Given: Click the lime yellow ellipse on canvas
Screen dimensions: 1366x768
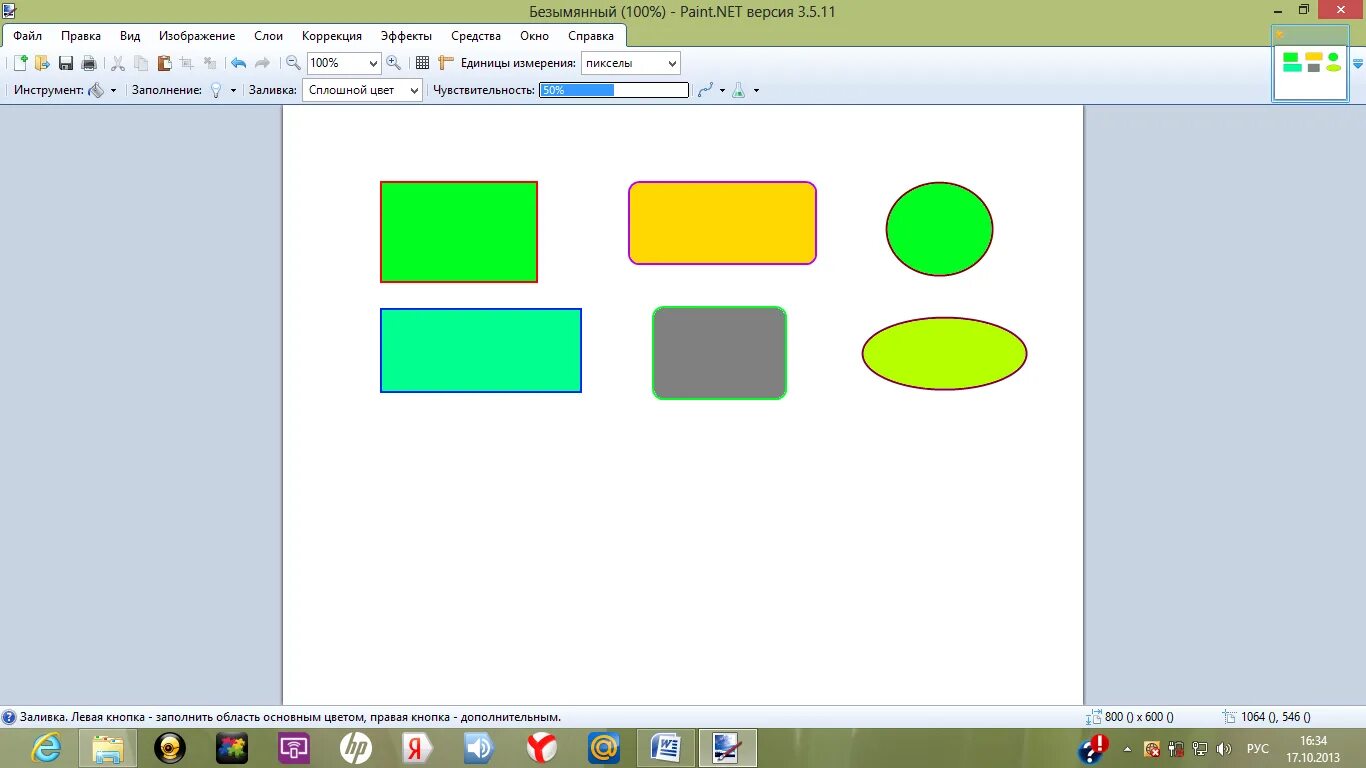Looking at the screenshot, I should (x=944, y=354).
